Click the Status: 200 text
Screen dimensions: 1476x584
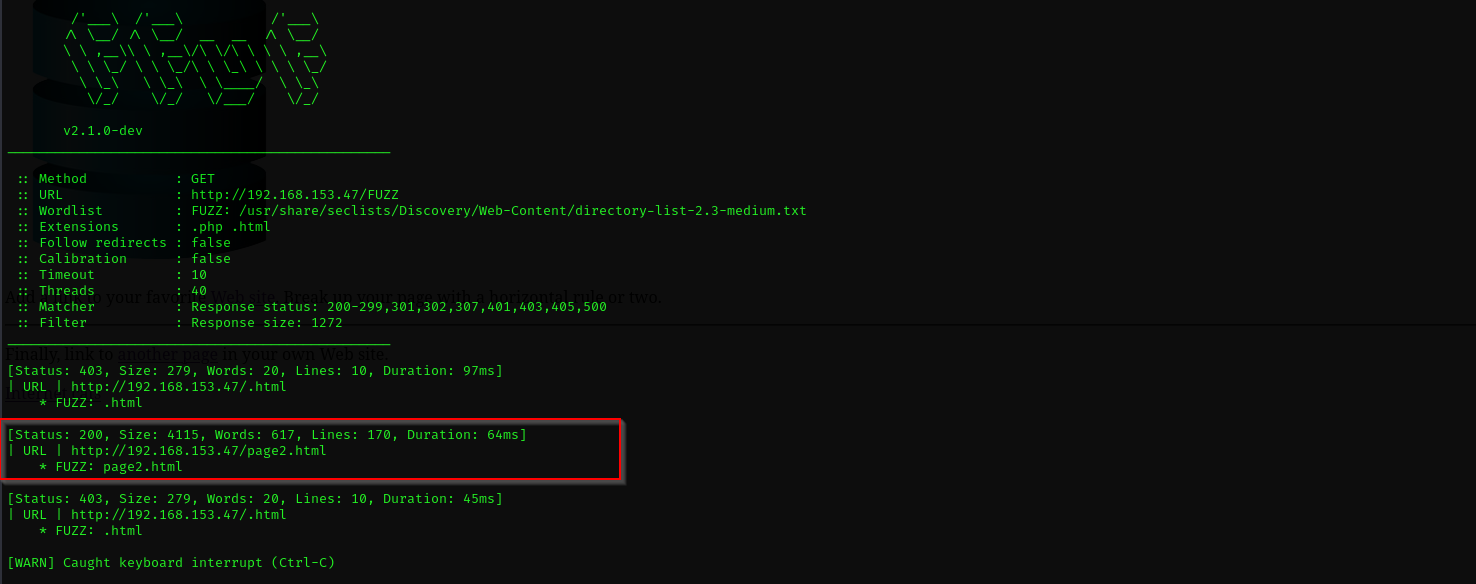[x=59, y=435]
